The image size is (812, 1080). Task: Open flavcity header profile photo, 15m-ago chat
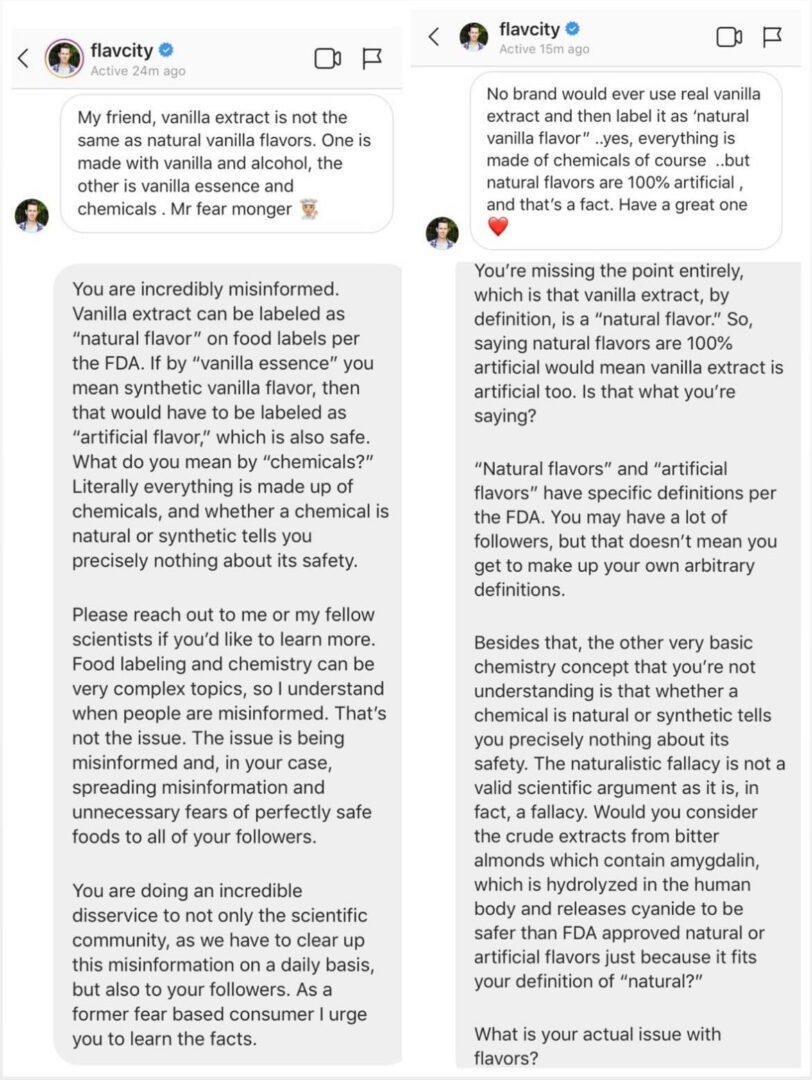pos(473,37)
